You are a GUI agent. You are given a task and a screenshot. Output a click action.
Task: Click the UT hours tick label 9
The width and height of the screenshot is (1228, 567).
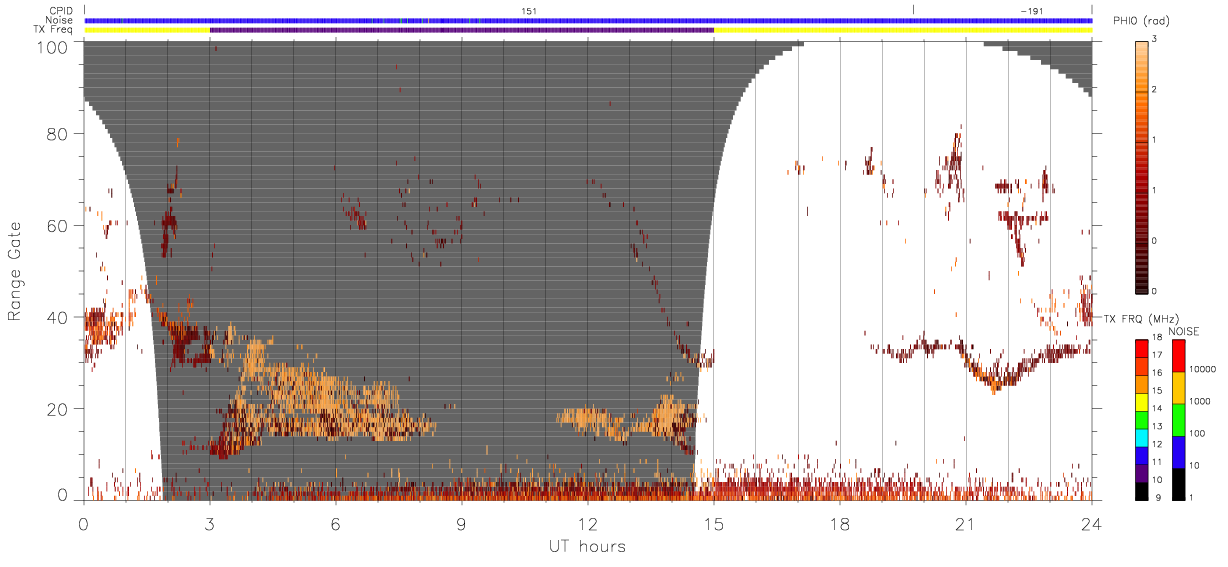coord(462,525)
